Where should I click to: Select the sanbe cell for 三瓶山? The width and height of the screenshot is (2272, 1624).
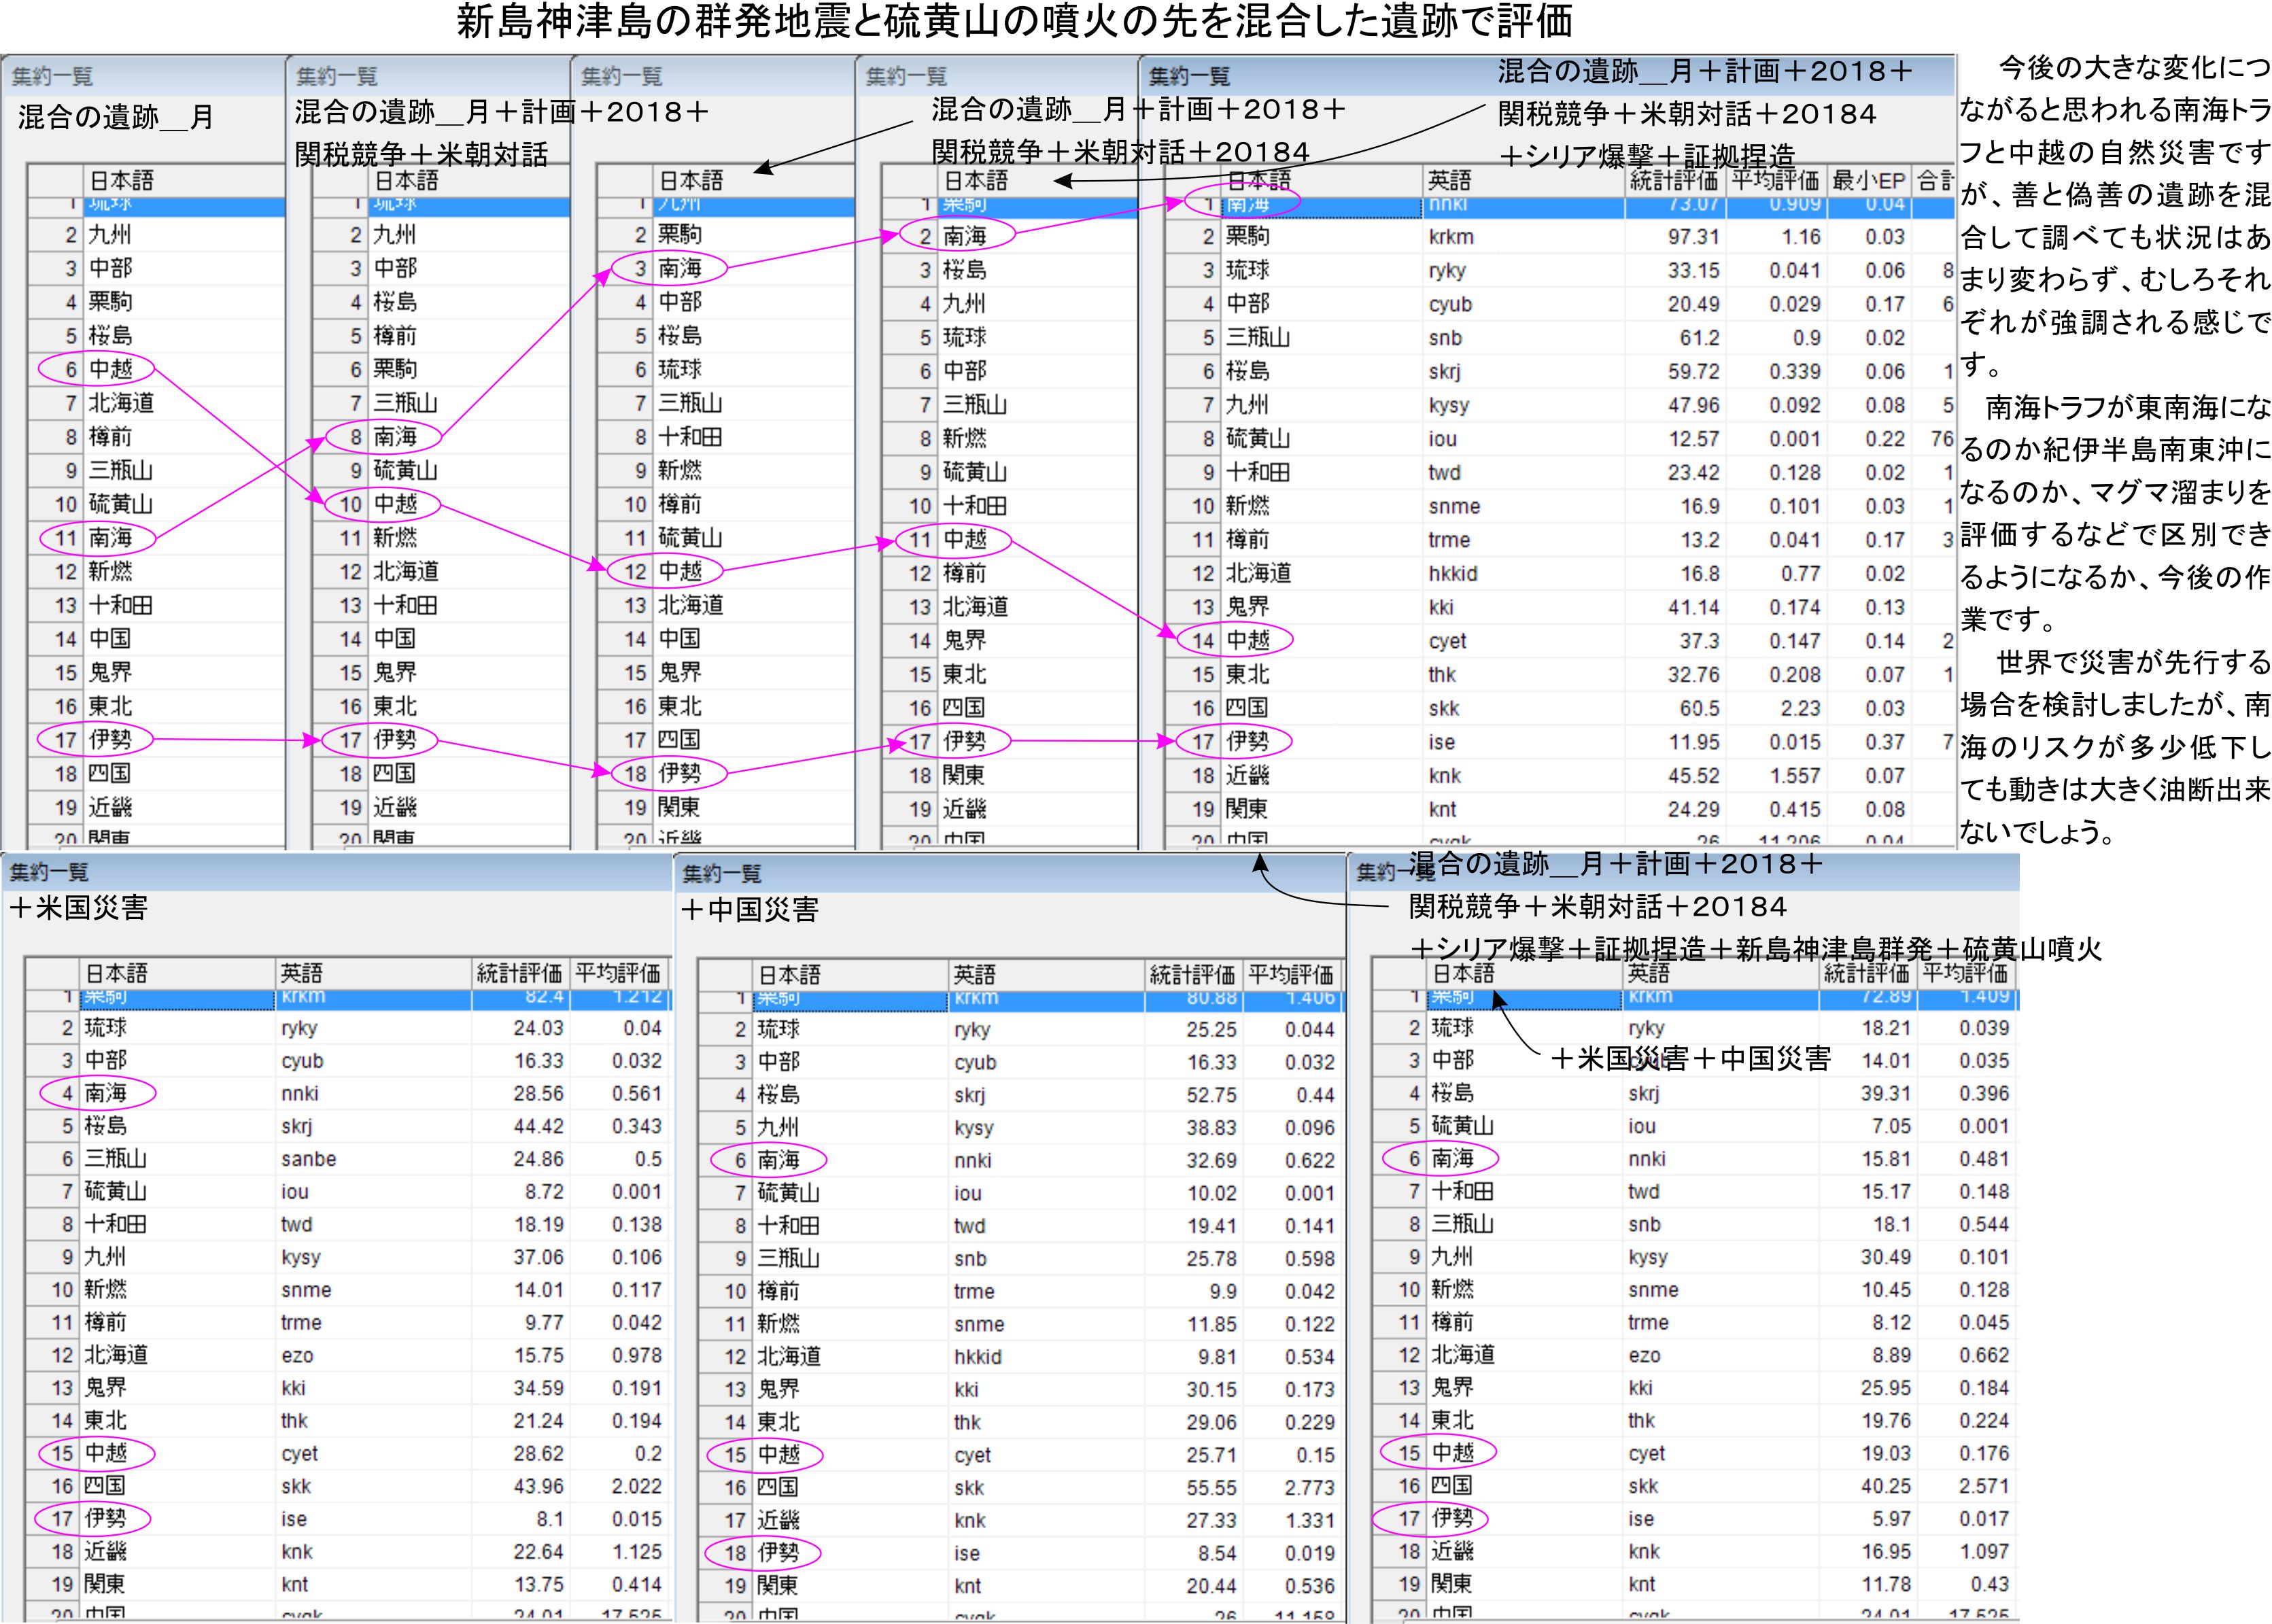tap(308, 1159)
